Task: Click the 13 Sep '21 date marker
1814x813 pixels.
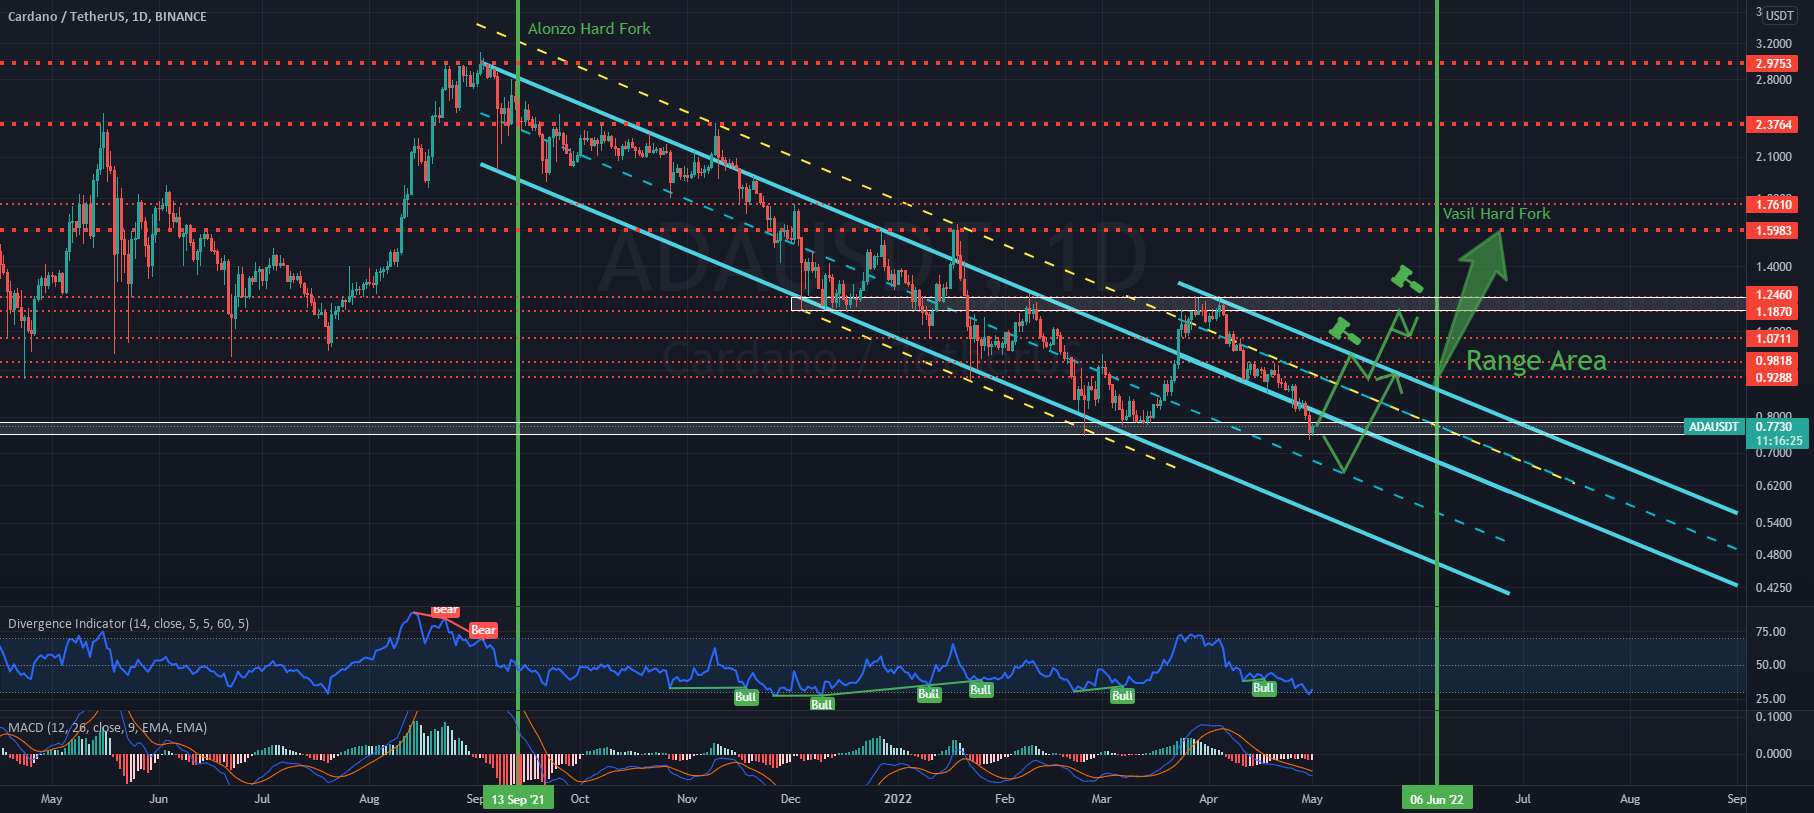Action: [x=518, y=799]
